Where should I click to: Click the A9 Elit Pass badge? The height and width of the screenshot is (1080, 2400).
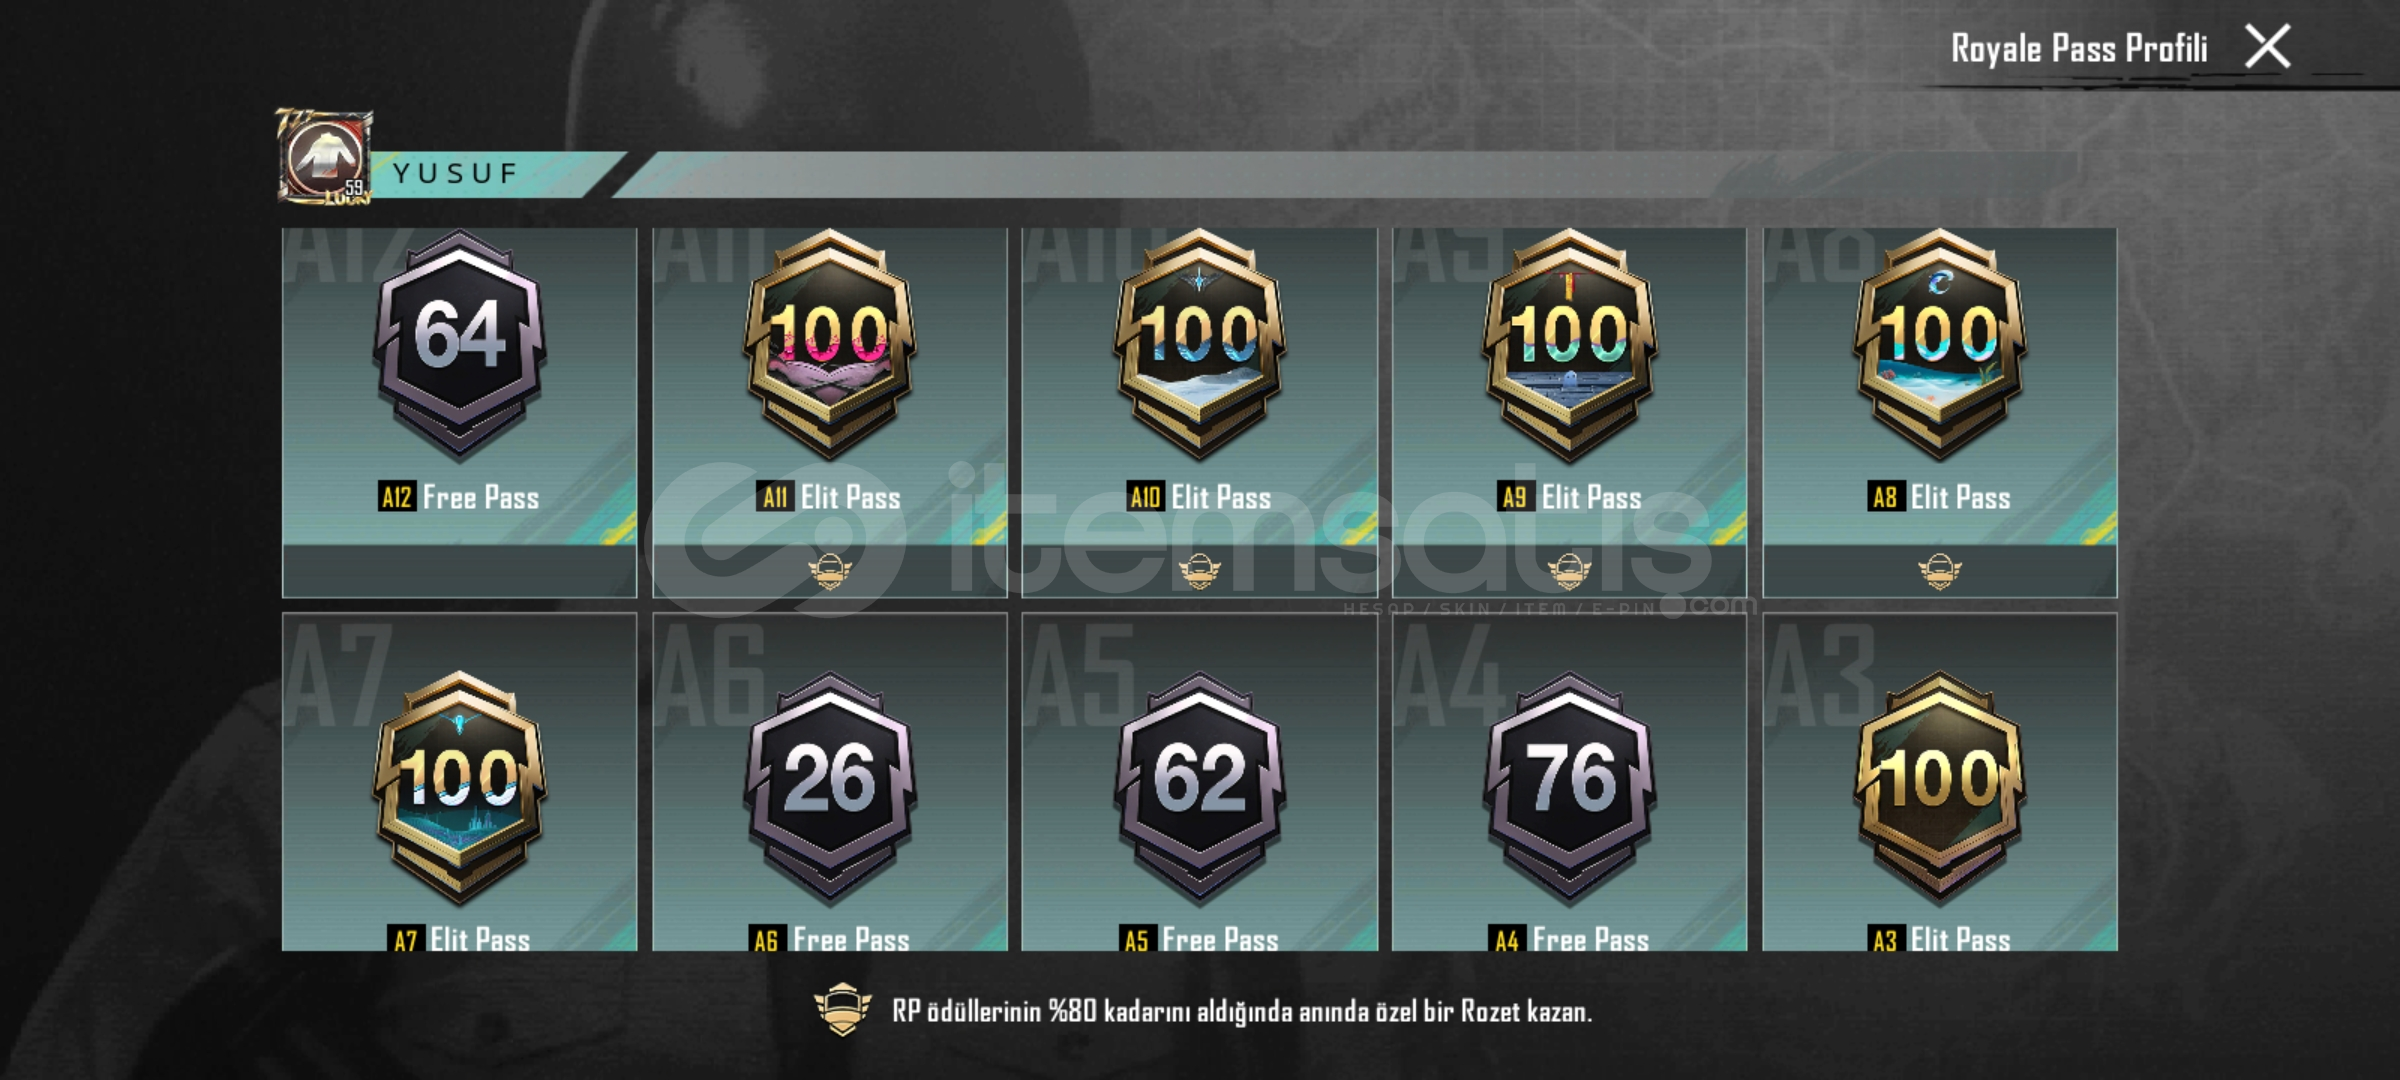[1569, 345]
